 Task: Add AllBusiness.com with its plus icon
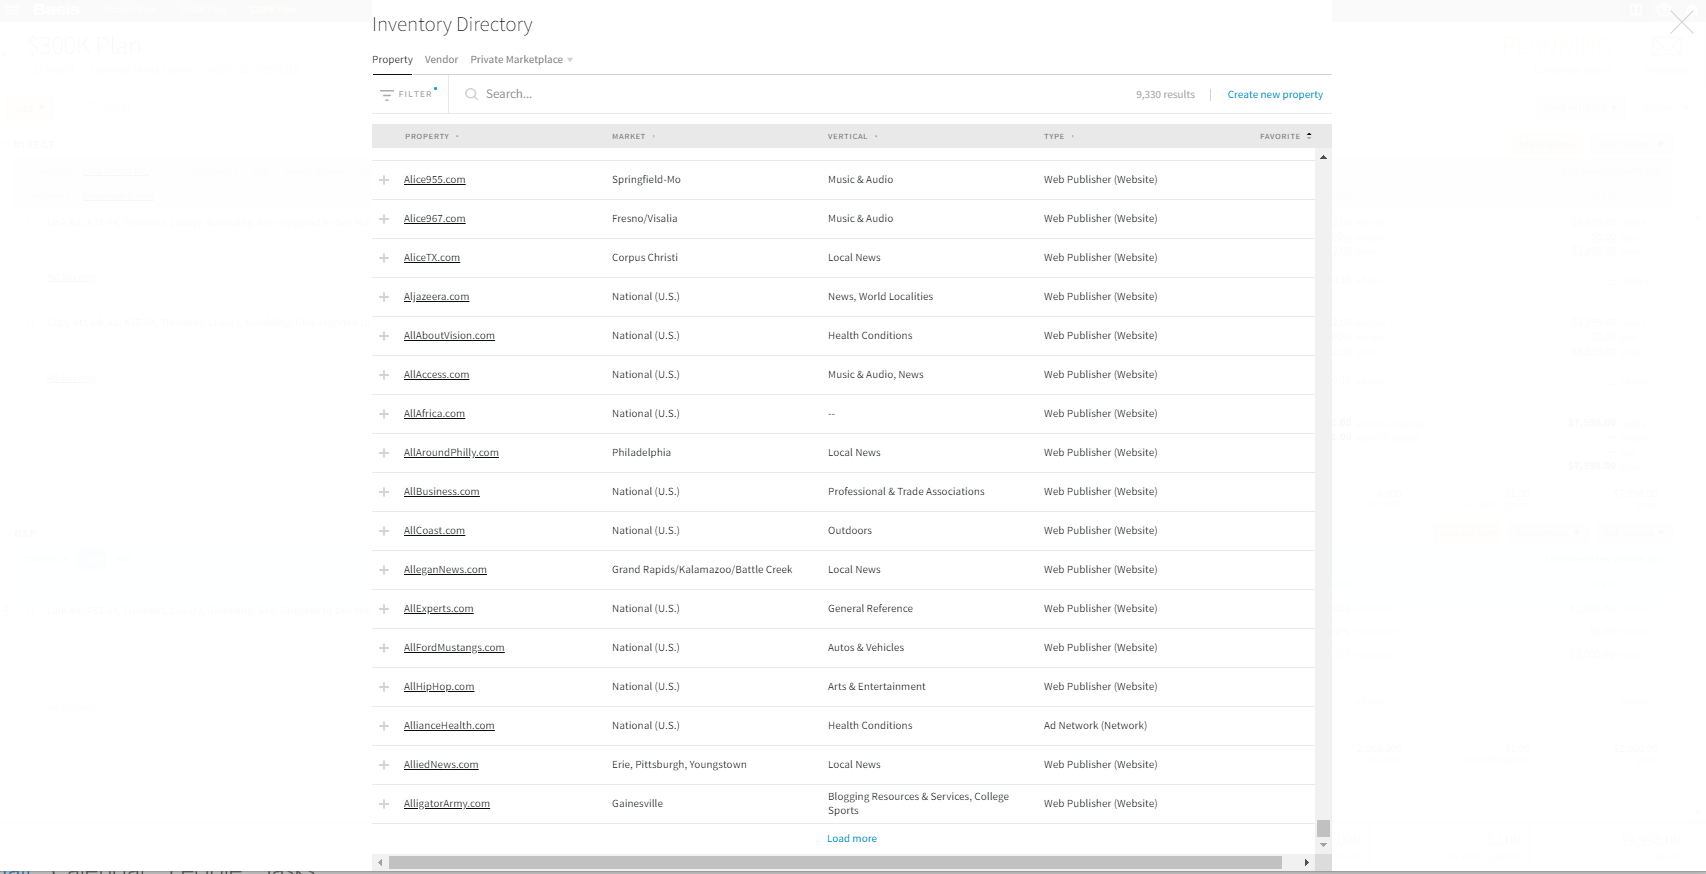[x=384, y=492]
